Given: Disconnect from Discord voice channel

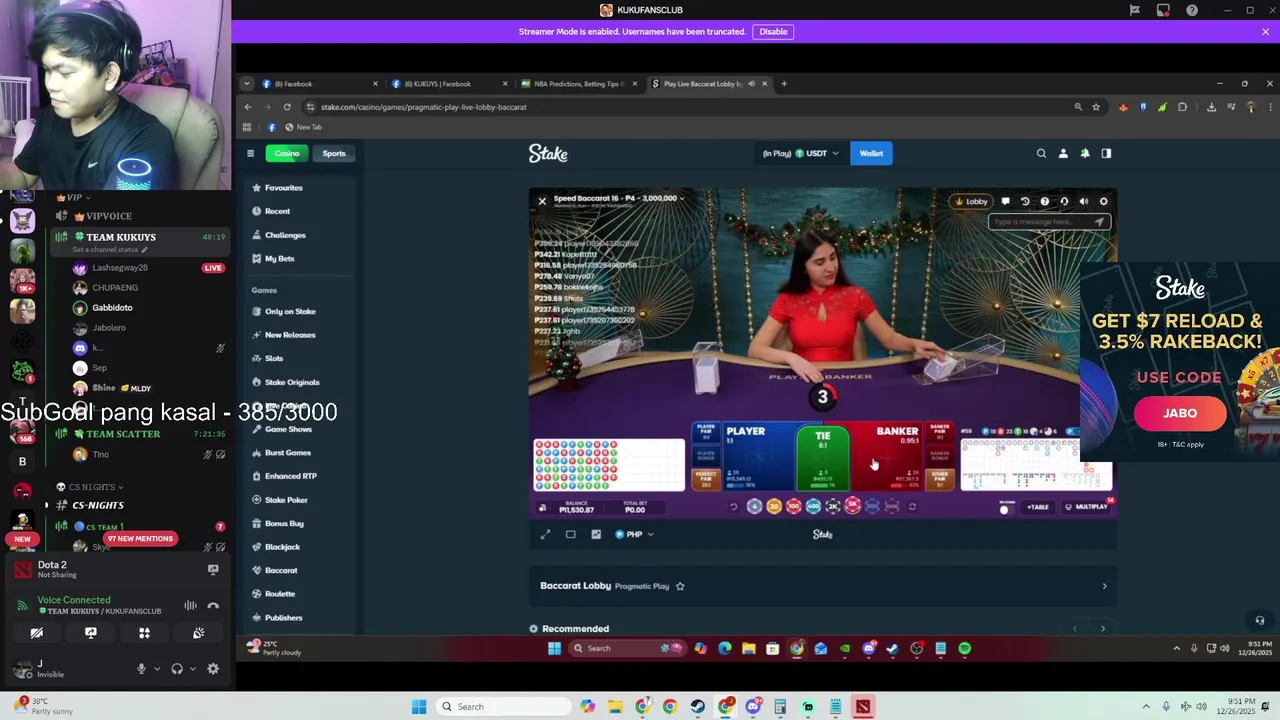Looking at the screenshot, I should click(x=213, y=605).
